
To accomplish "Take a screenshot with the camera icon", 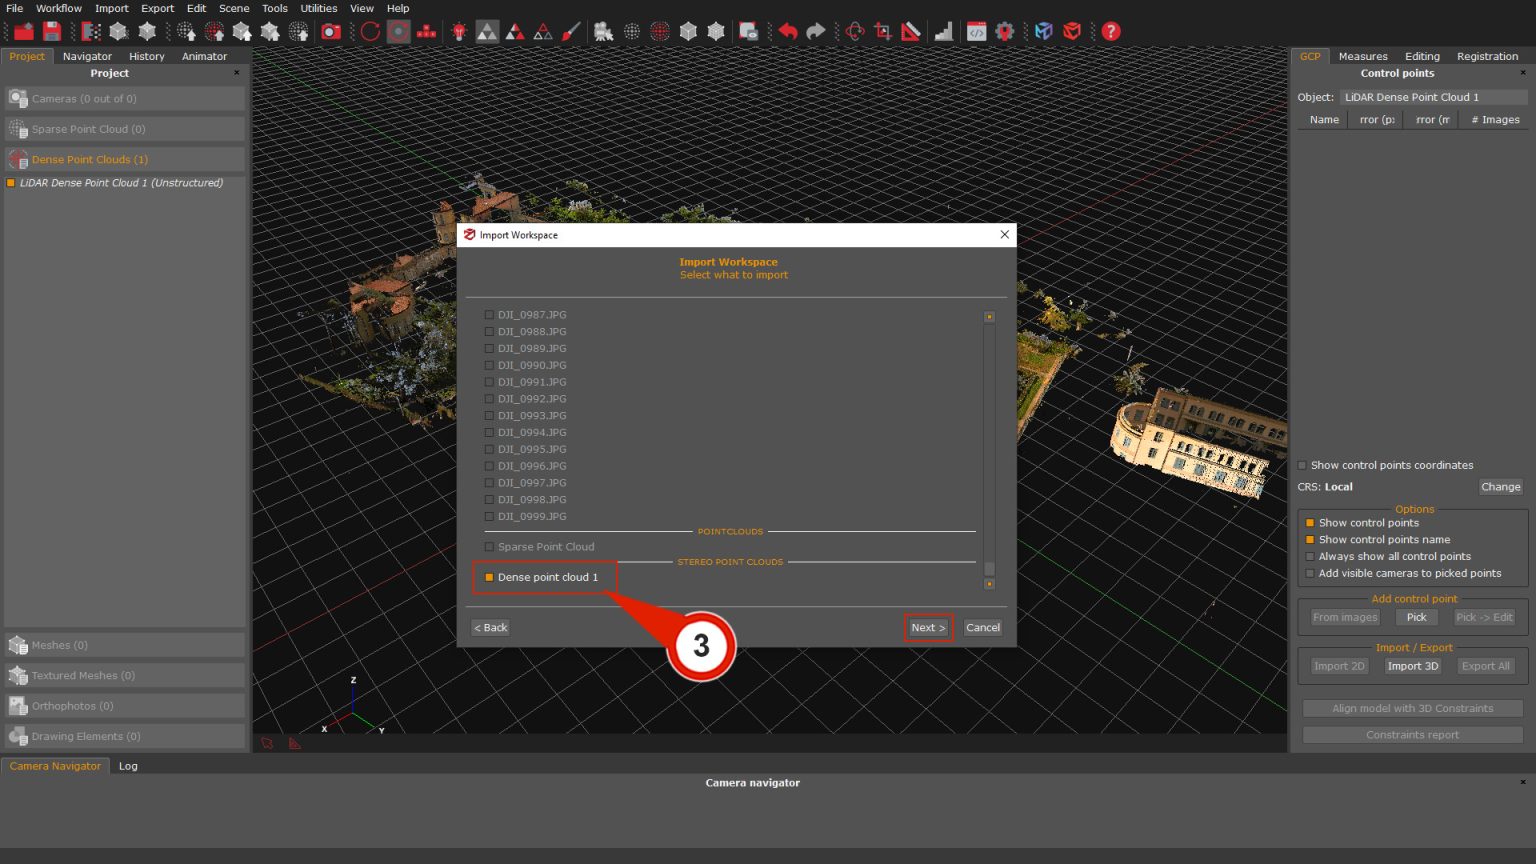I will click(x=331, y=31).
